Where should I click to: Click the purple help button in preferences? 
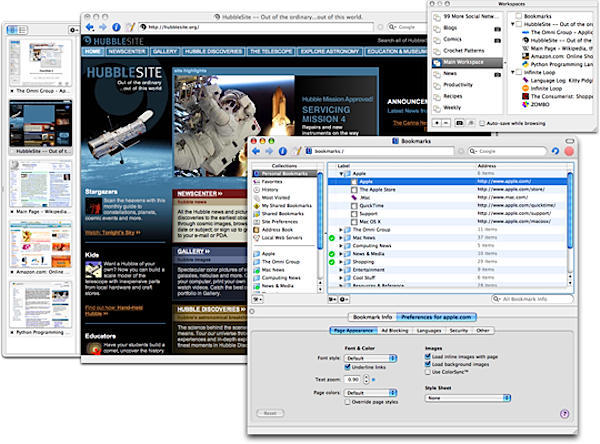coord(565,412)
